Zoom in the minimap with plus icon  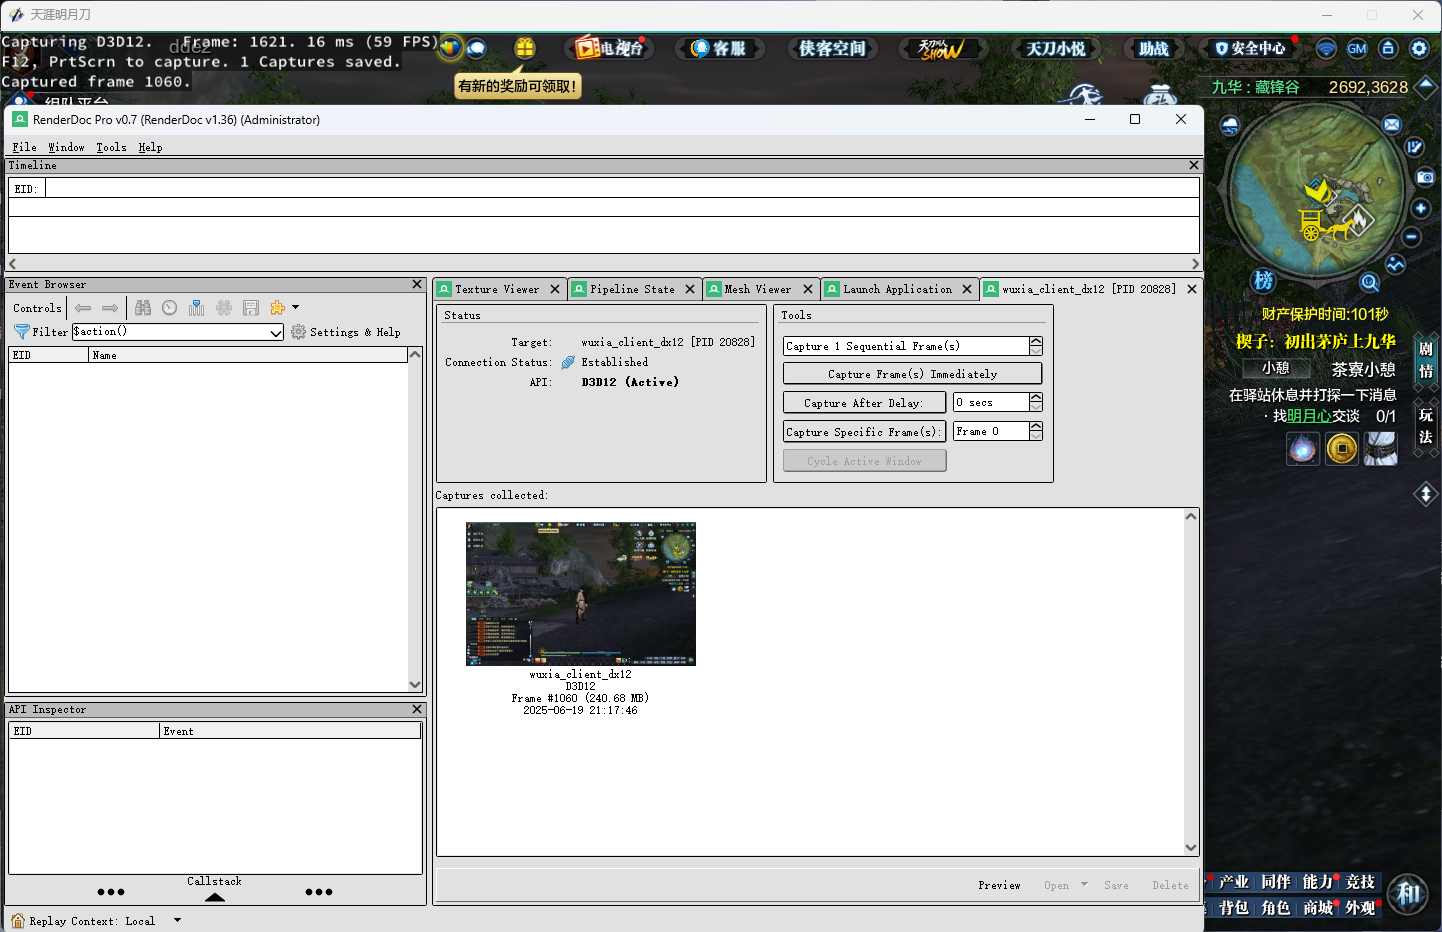pos(1421,208)
